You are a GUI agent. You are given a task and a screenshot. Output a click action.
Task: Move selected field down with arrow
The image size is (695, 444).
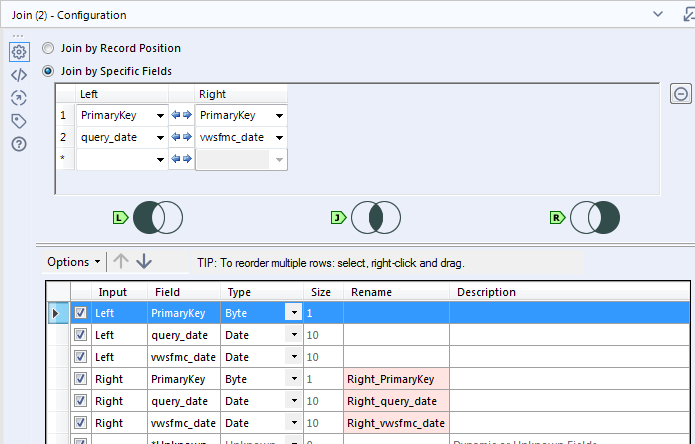pos(144,262)
